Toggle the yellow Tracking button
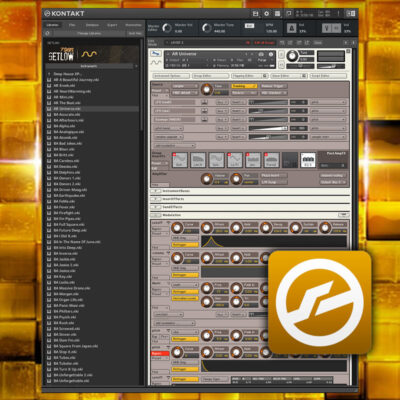400x400 pixels. [244, 86]
